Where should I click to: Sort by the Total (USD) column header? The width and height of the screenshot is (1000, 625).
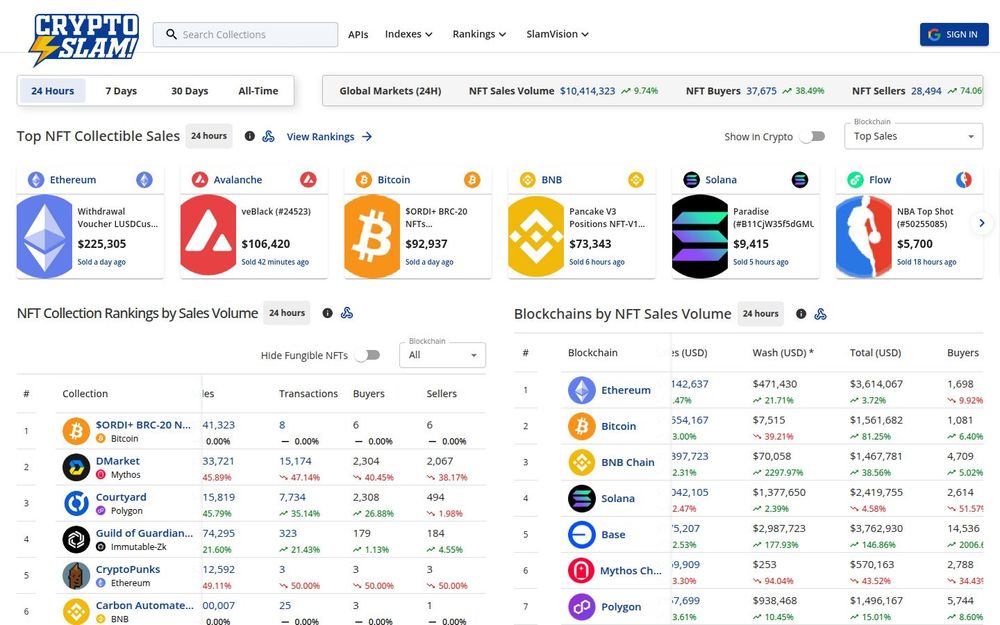click(875, 353)
